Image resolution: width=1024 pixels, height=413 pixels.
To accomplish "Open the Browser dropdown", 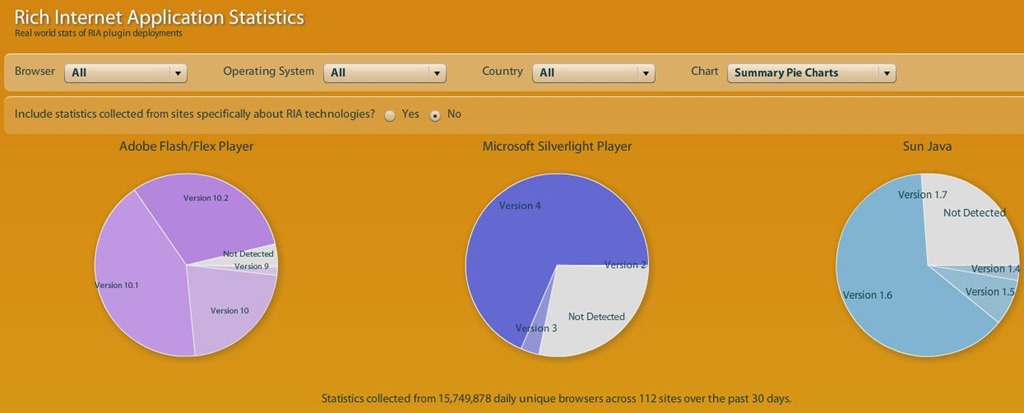I will point(126,73).
